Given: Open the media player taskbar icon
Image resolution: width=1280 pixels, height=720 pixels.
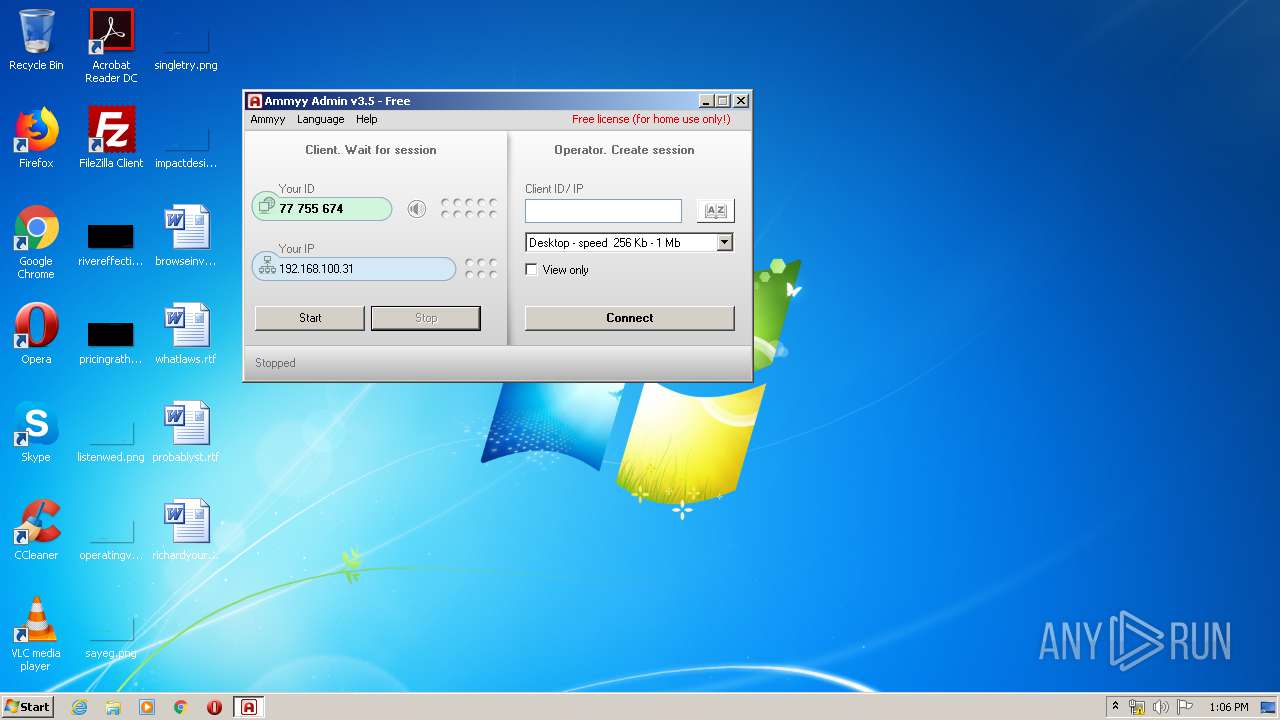Looking at the screenshot, I should click(147, 707).
